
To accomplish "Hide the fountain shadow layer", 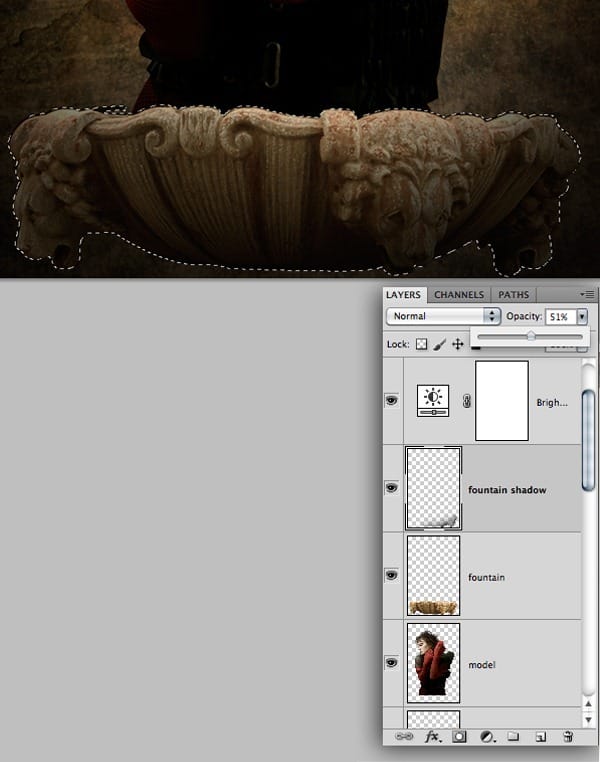I will pos(392,487).
